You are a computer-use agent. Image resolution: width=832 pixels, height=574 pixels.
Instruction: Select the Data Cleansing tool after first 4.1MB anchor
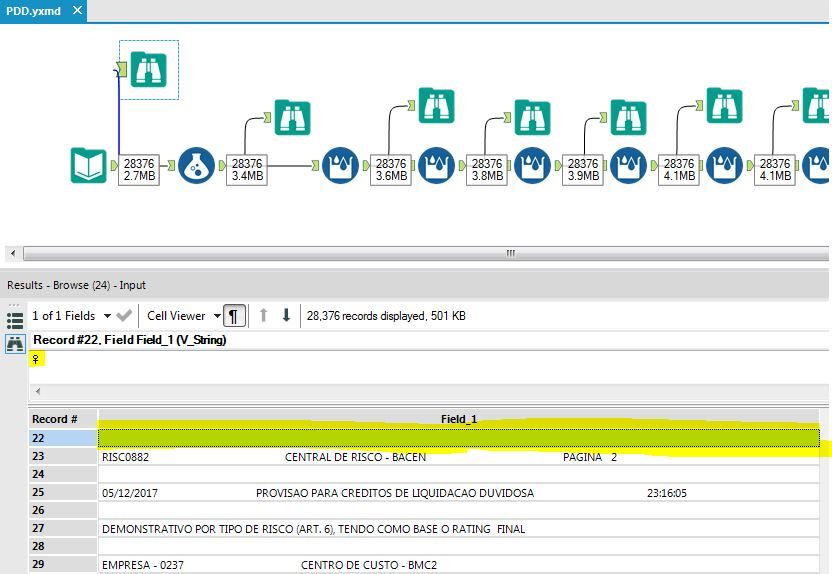point(724,166)
